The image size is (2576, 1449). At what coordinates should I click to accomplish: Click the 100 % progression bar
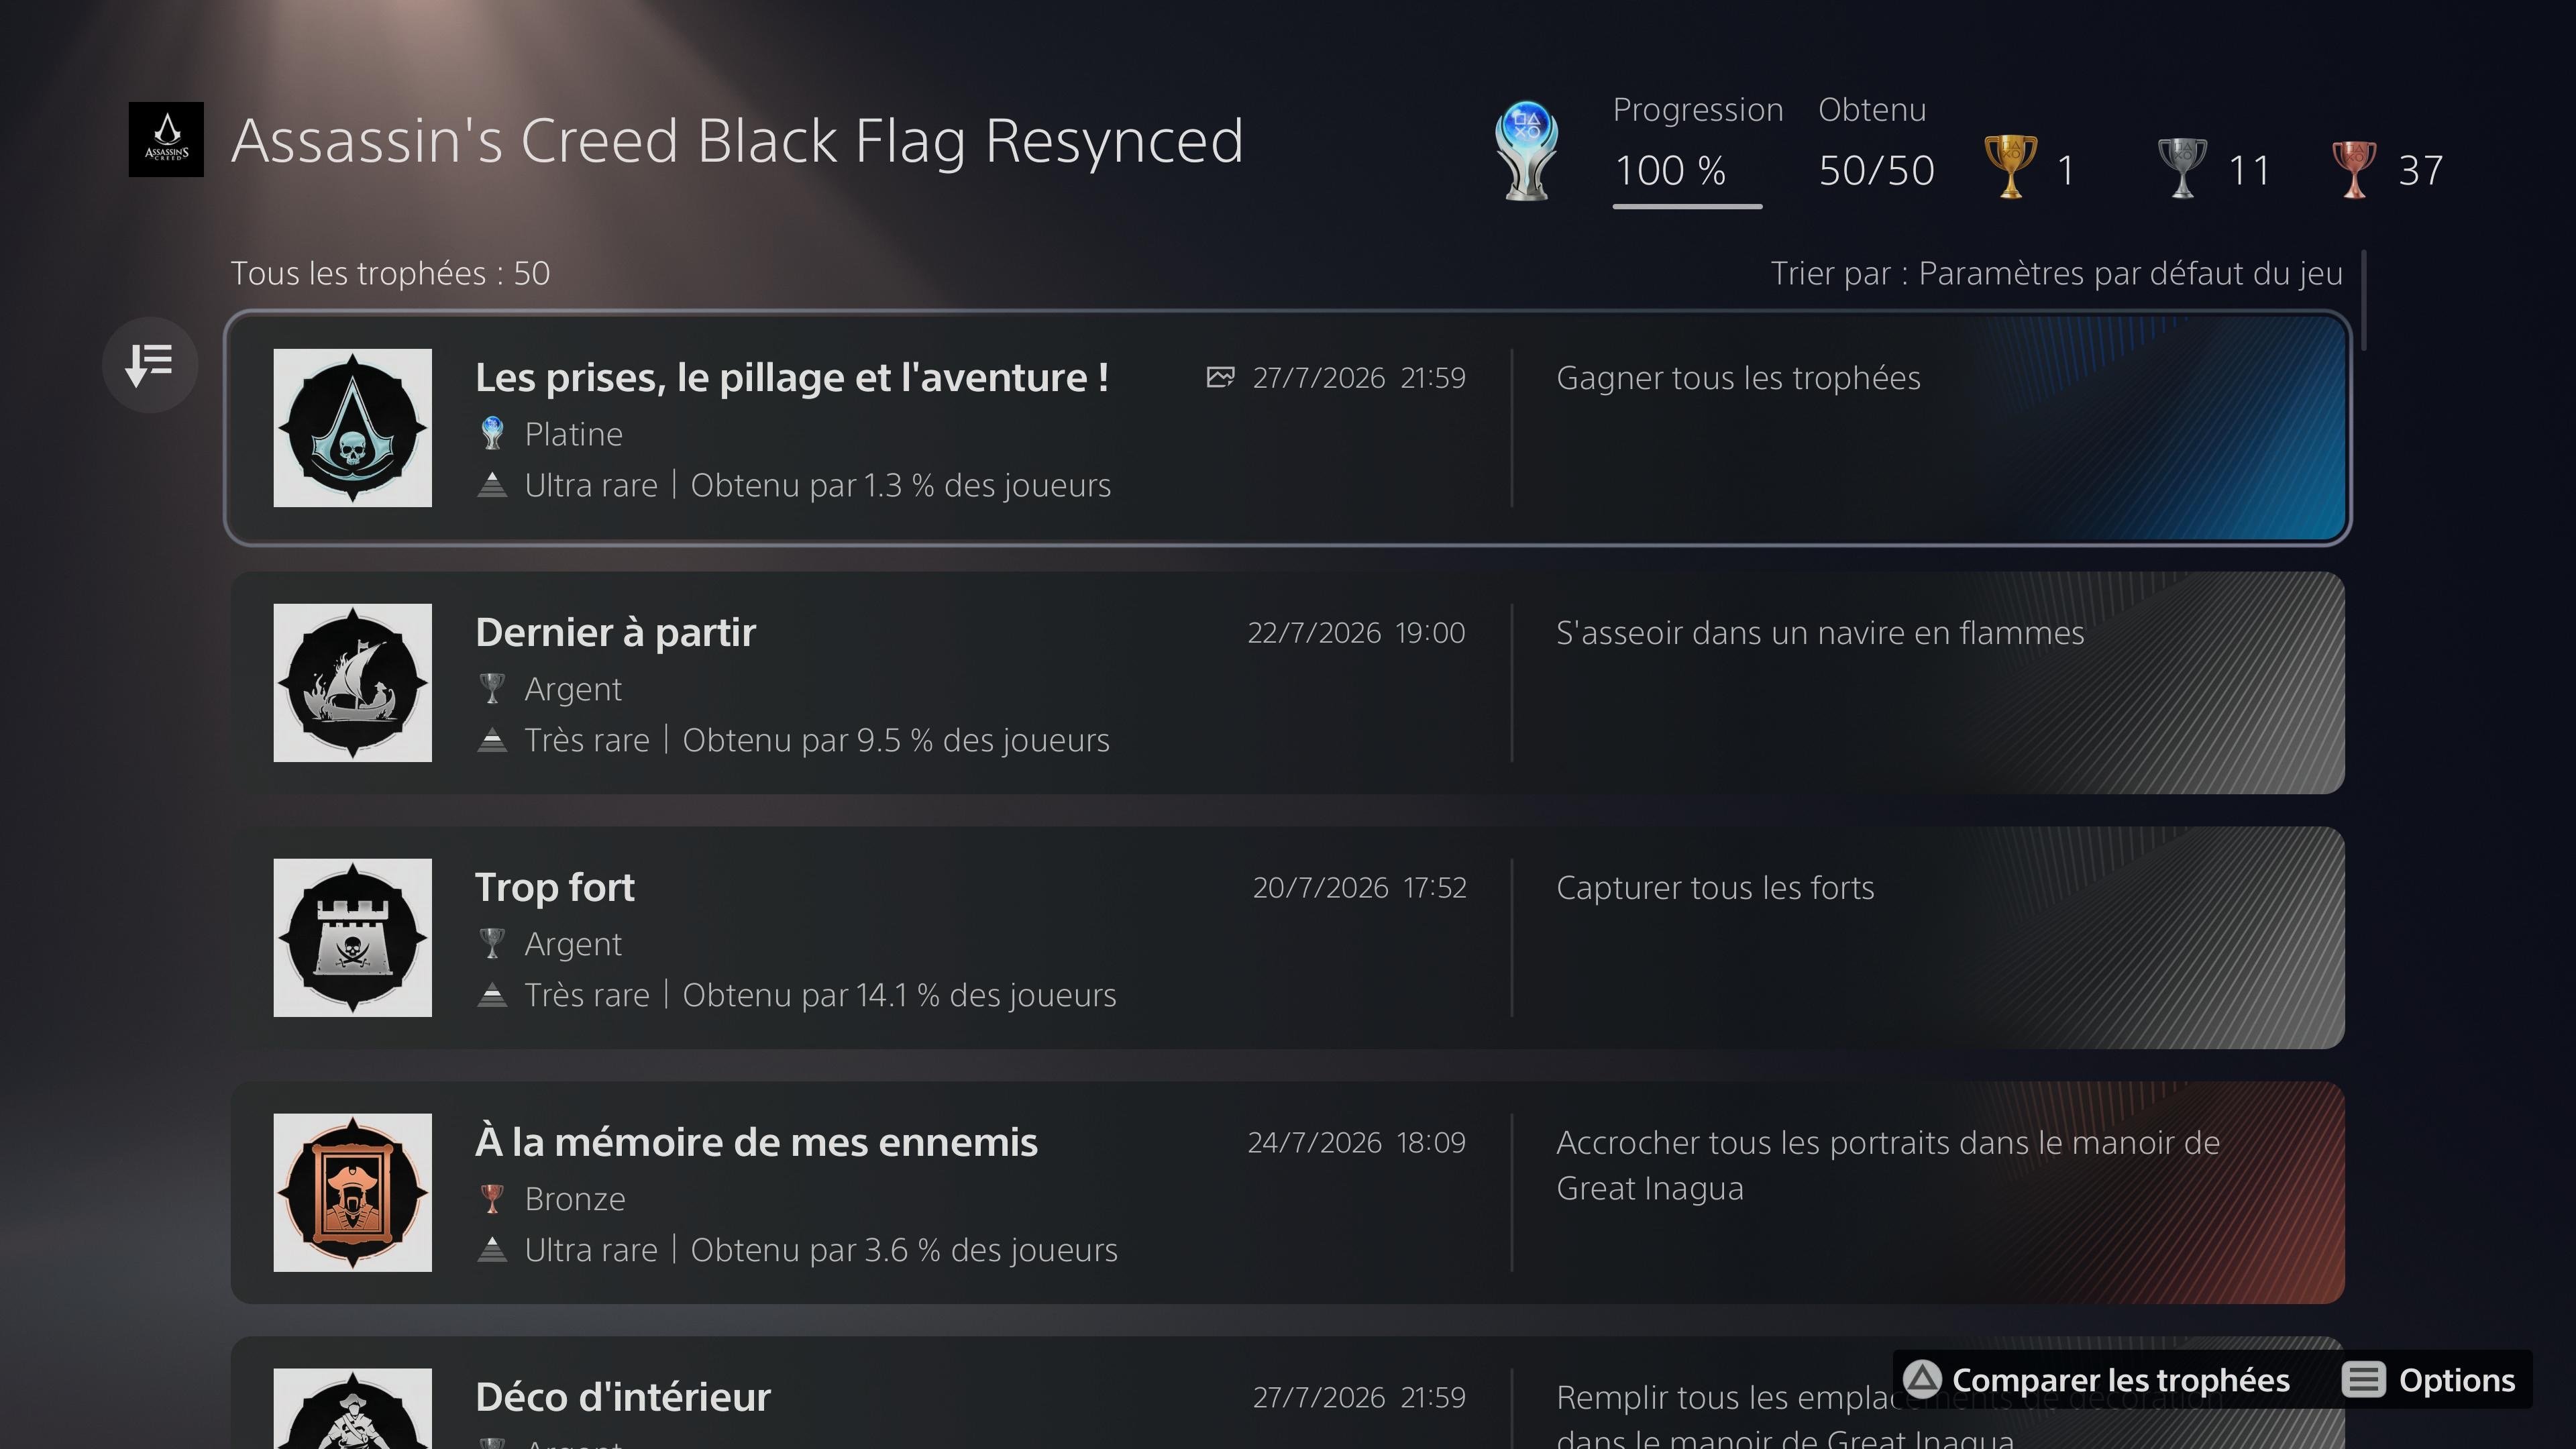[1687, 206]
